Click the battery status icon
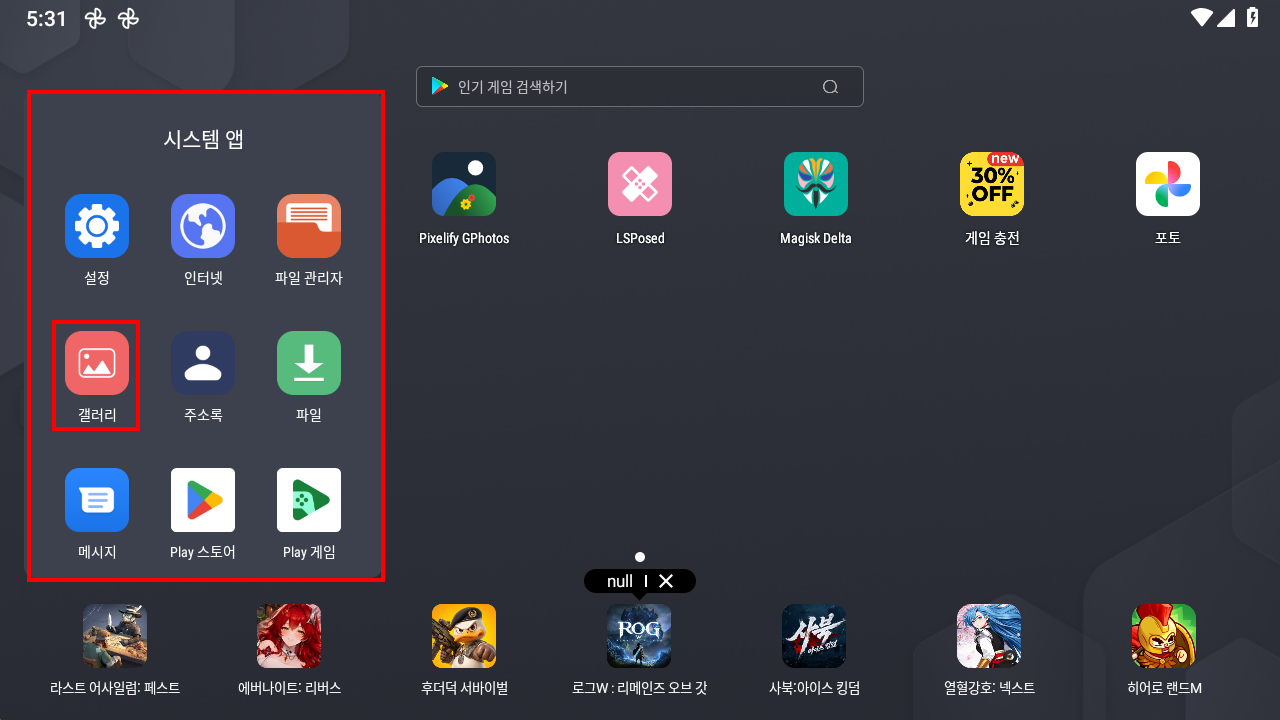 pos(1253,17)
